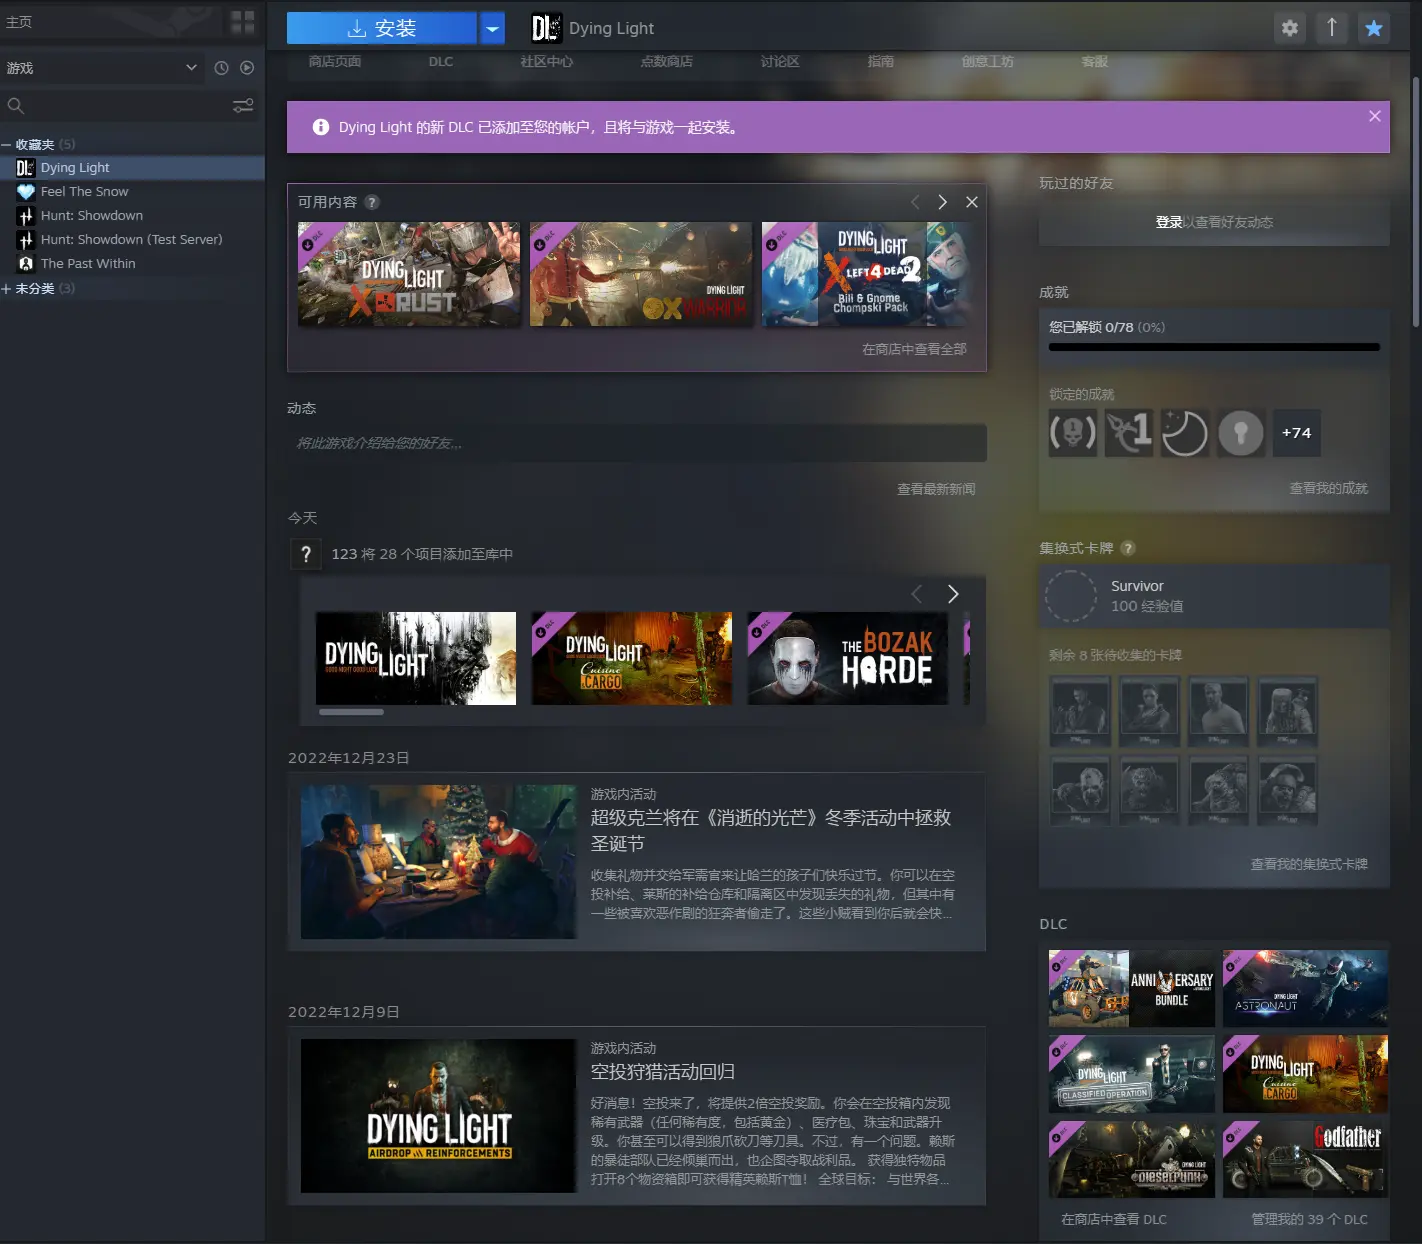1422x1244 pixels.
Task: Click the added items carousel scrollbar
Action: point(351,712)
